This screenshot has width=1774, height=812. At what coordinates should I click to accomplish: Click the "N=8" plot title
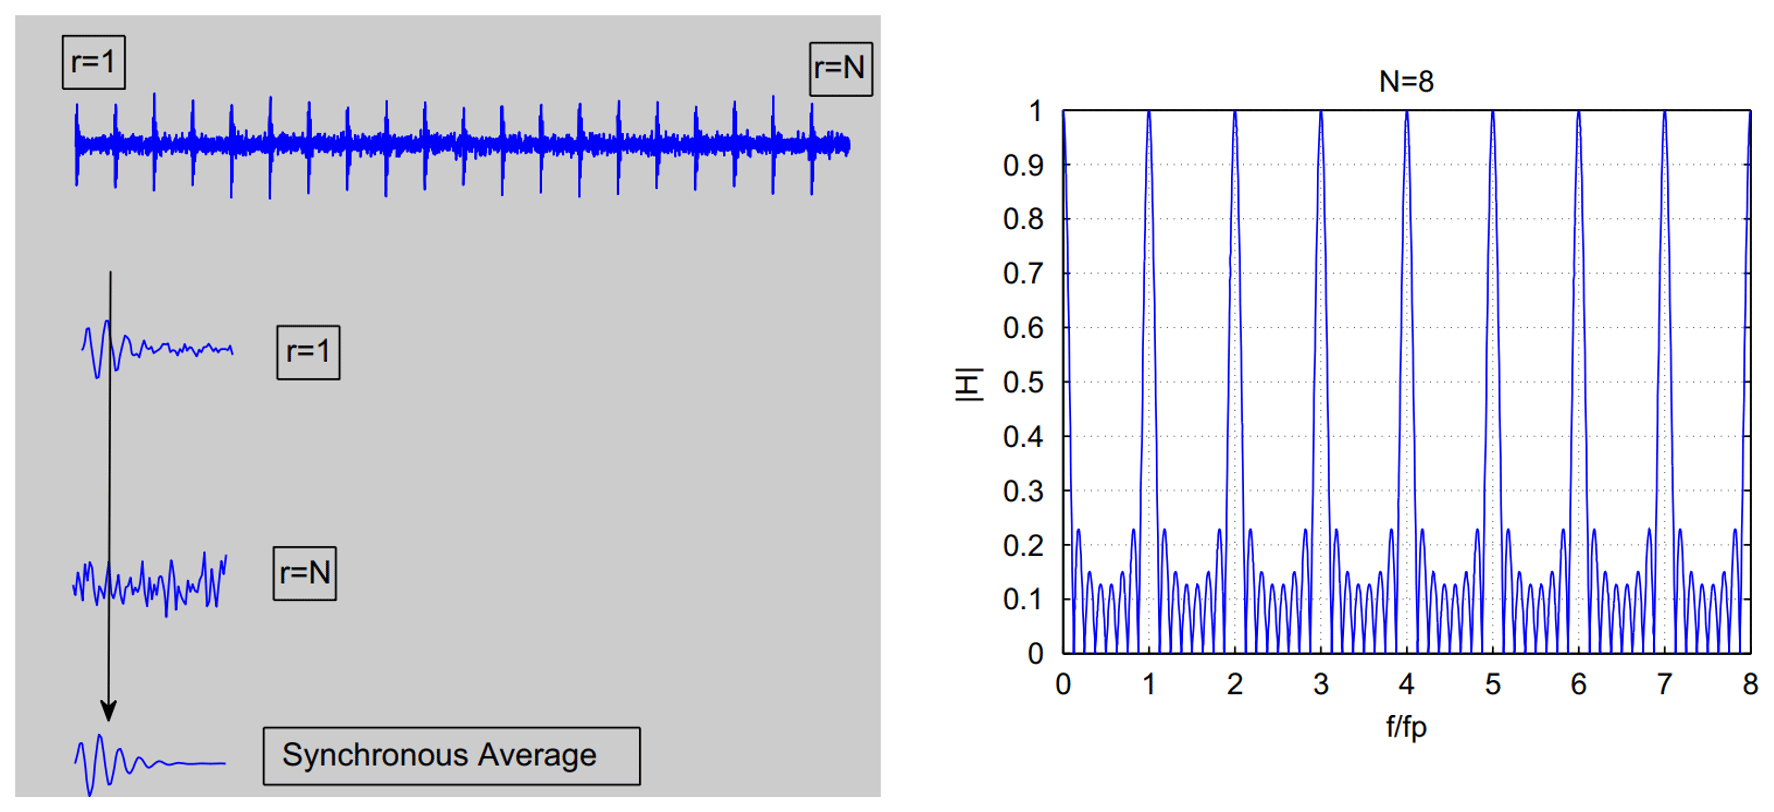tap(1405, 81)
